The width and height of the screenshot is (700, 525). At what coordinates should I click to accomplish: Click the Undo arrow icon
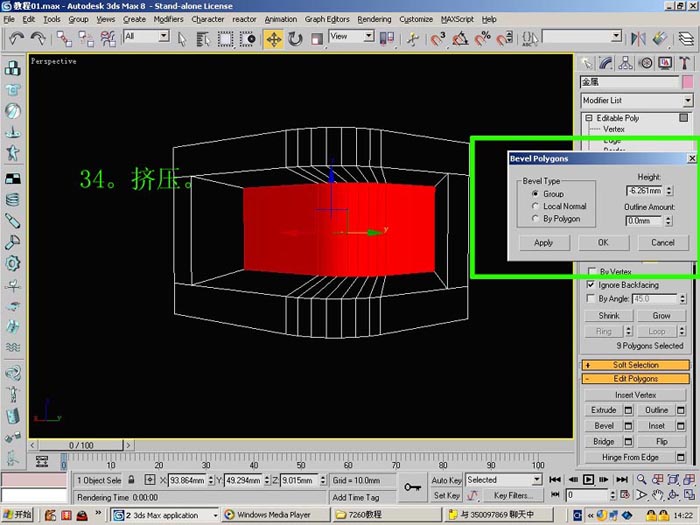pos(17,39)
